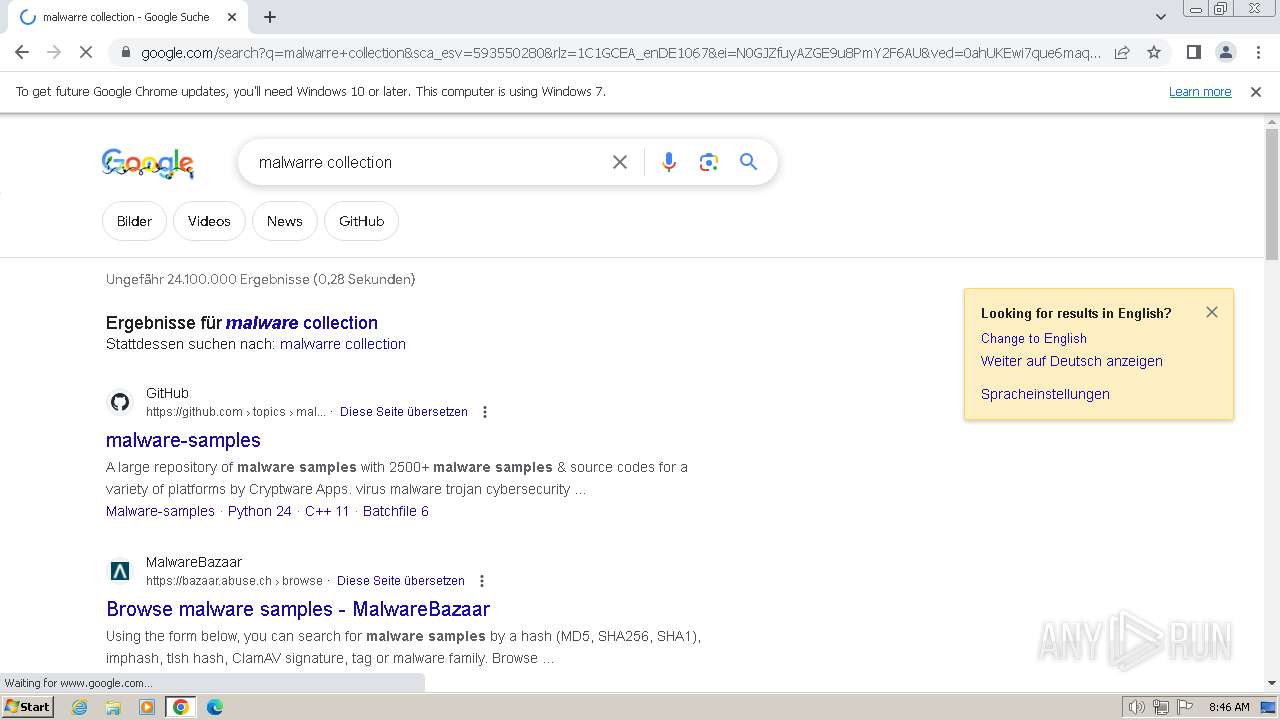
Task: Open the clock showing 8:46 AM
Action: pyautogui.click(x=1229, y=707)
